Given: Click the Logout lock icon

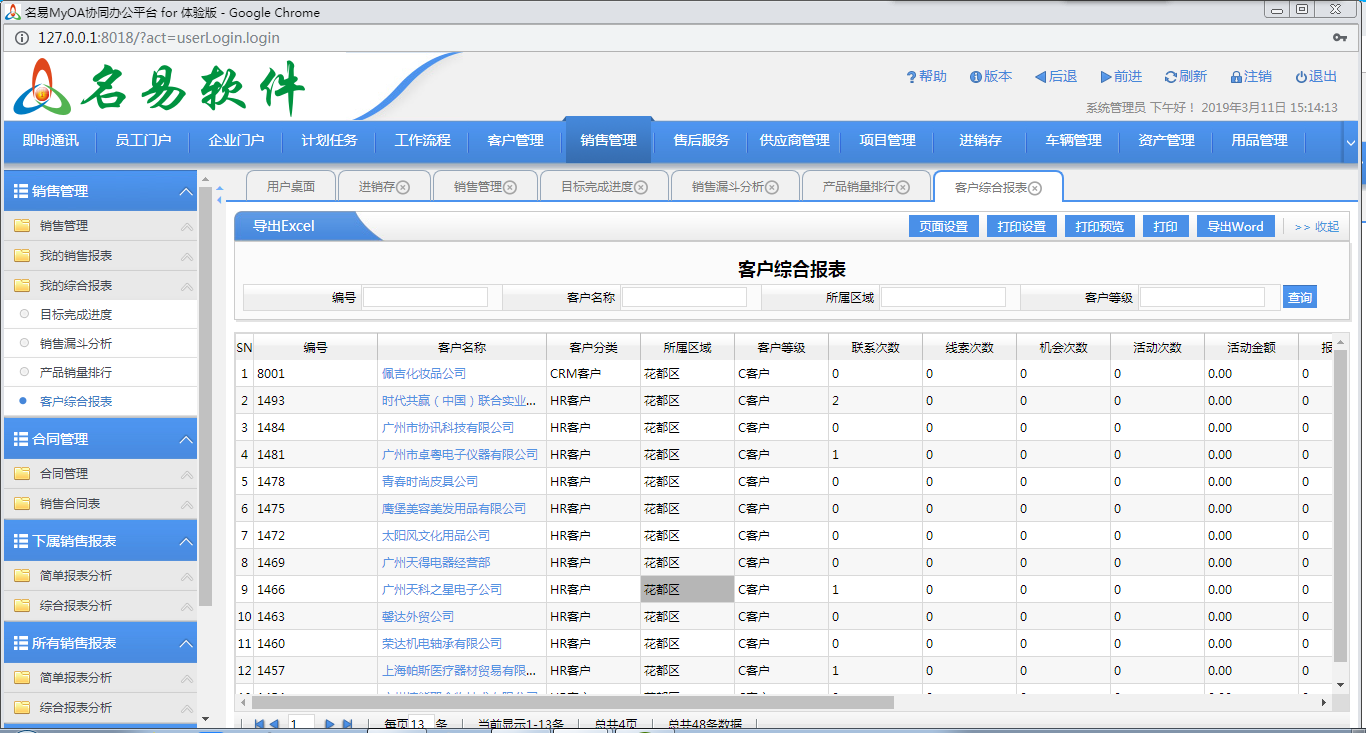Looking at the screenshot, I should point(1236,77).
